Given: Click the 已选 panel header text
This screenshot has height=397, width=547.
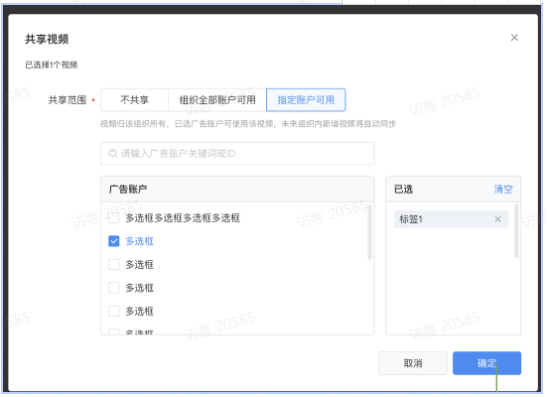Looking at the screenshot, I should click(x=403, y=189).
